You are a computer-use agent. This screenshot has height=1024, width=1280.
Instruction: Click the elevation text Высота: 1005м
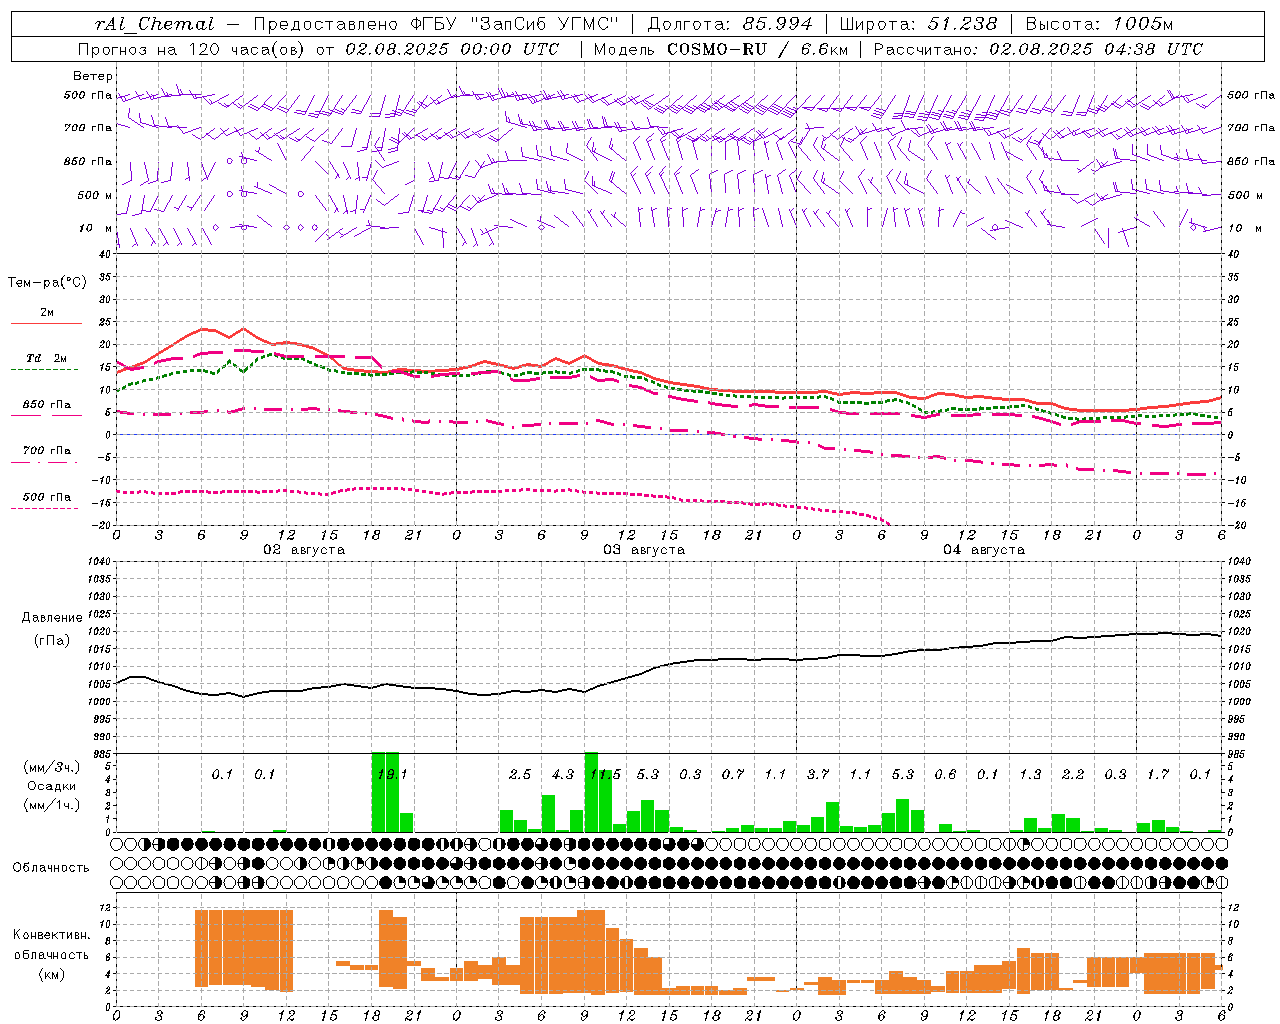(1100, 24)
